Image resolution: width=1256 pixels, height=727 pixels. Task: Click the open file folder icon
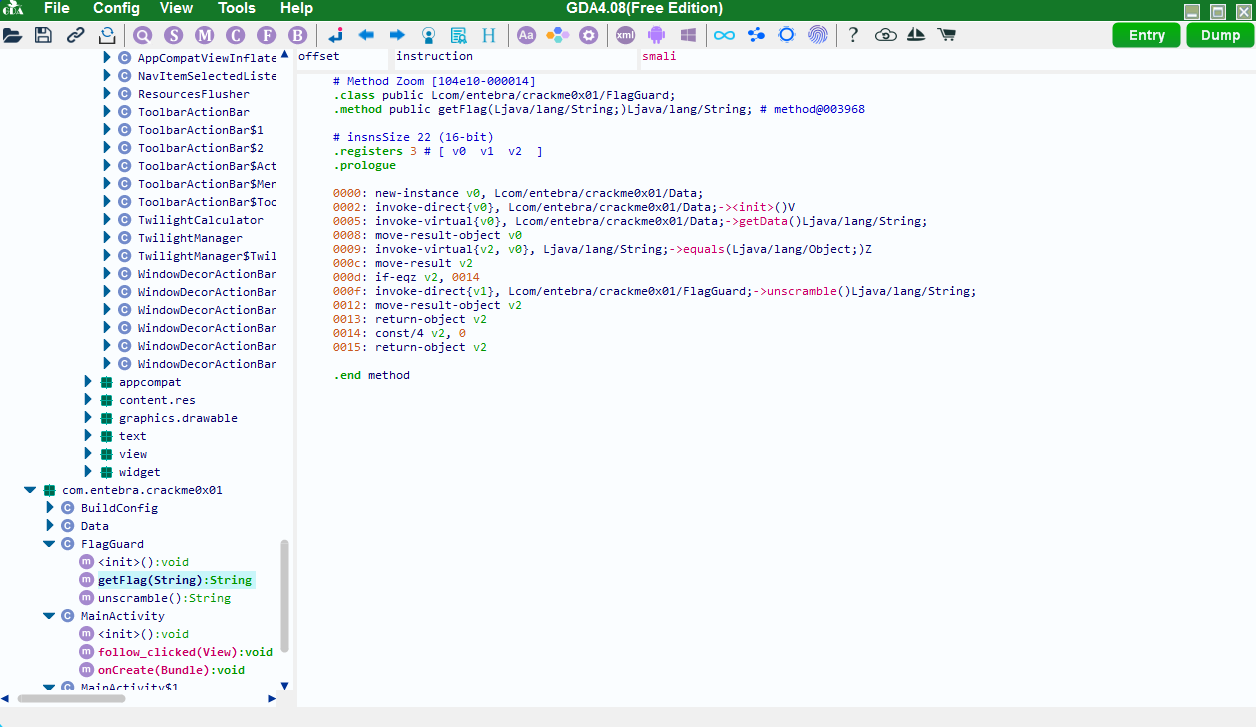(x=13, y=35)
